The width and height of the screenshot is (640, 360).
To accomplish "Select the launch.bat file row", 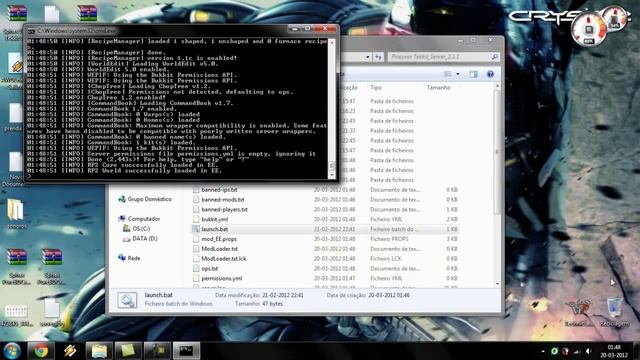I will click(x=326, y=229).
